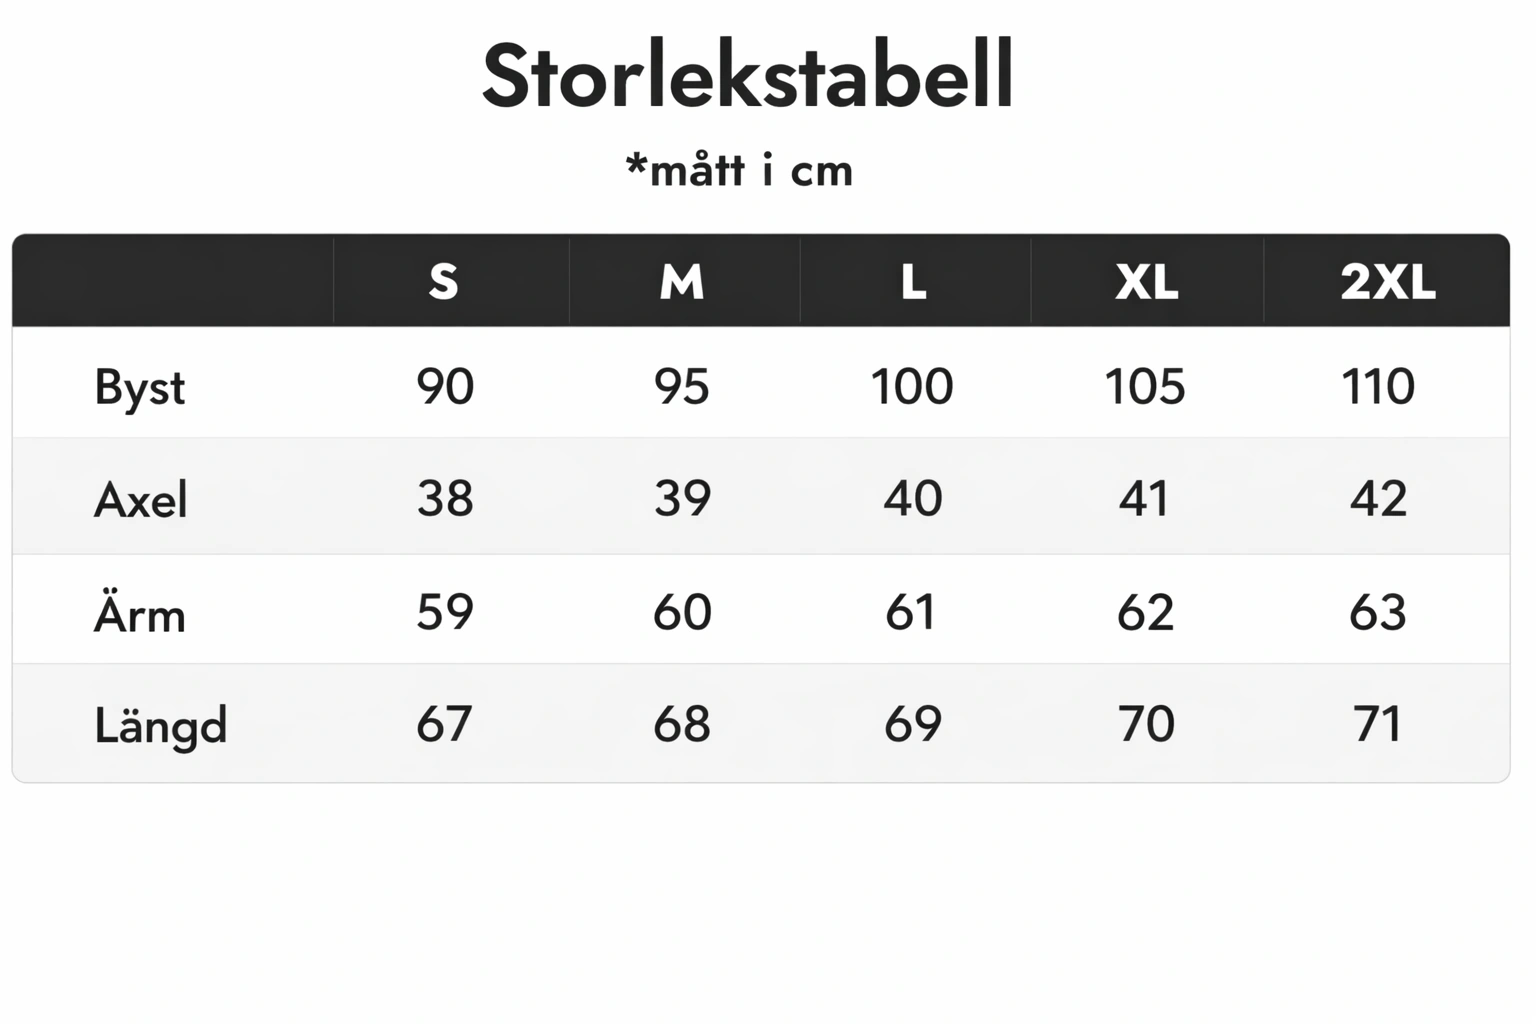Viewport: 1536px width, 1024px height.
Task: Click the Byst value 90 for size S
Action: click(x=445, y=386)
